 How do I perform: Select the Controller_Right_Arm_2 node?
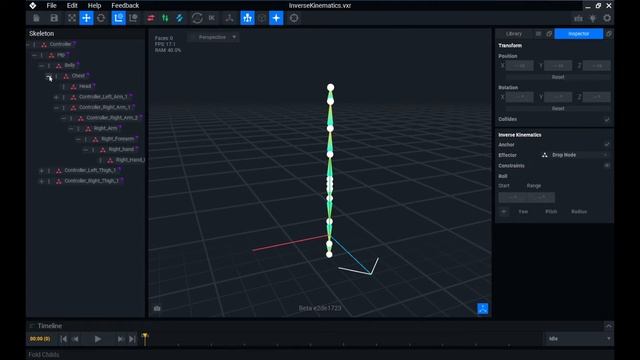(112, 118)
